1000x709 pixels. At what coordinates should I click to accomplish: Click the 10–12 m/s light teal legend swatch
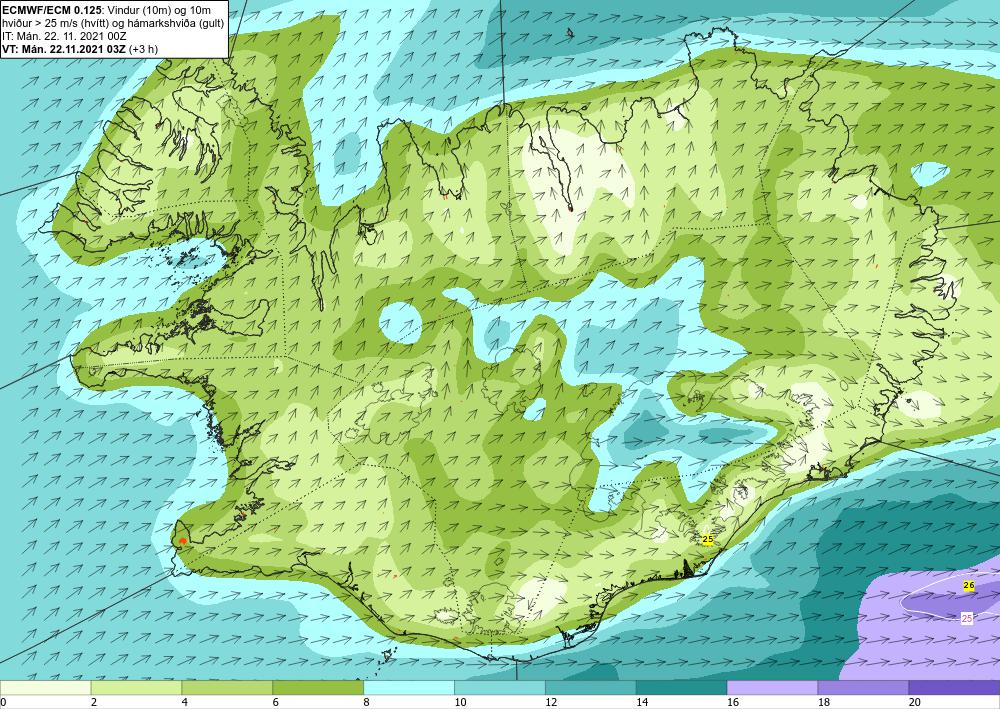click(x=499, y=688)
